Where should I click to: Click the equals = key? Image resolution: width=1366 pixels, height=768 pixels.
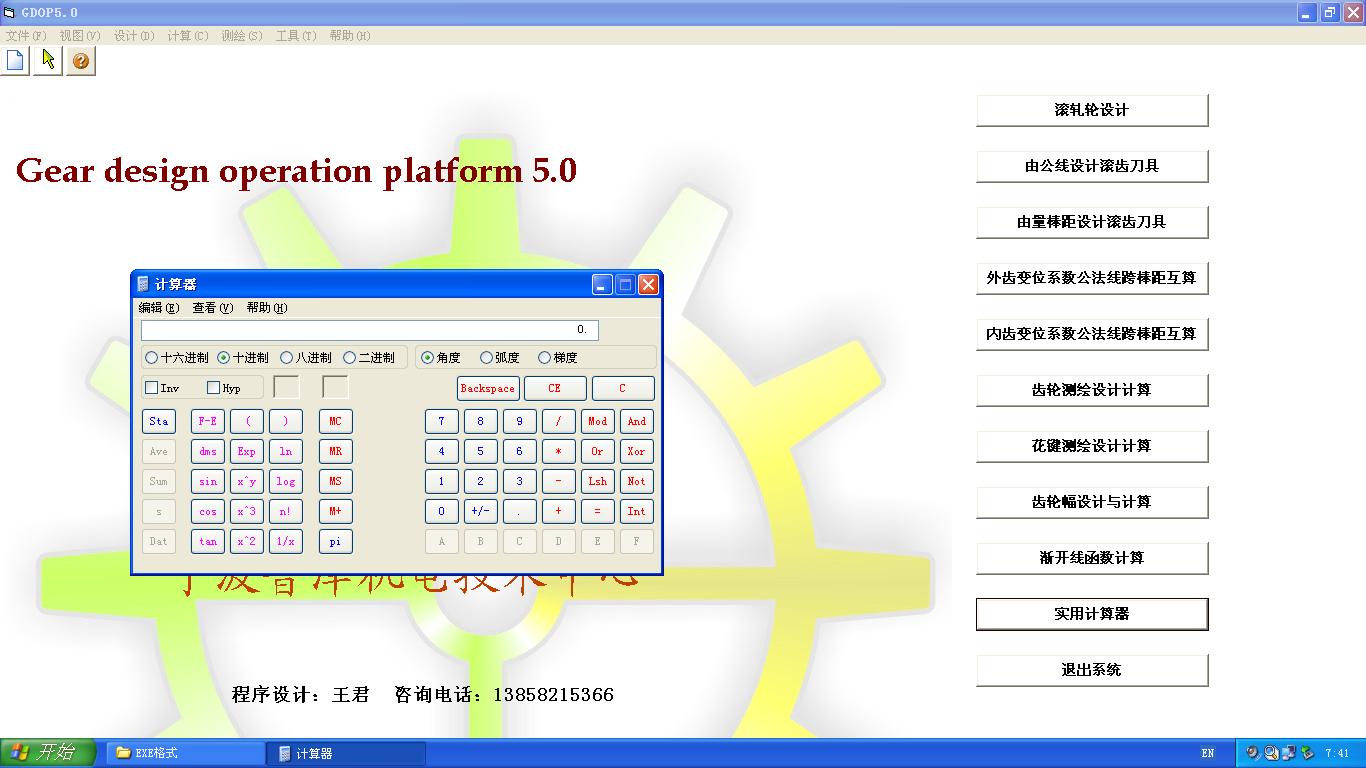tap(597, 511)
